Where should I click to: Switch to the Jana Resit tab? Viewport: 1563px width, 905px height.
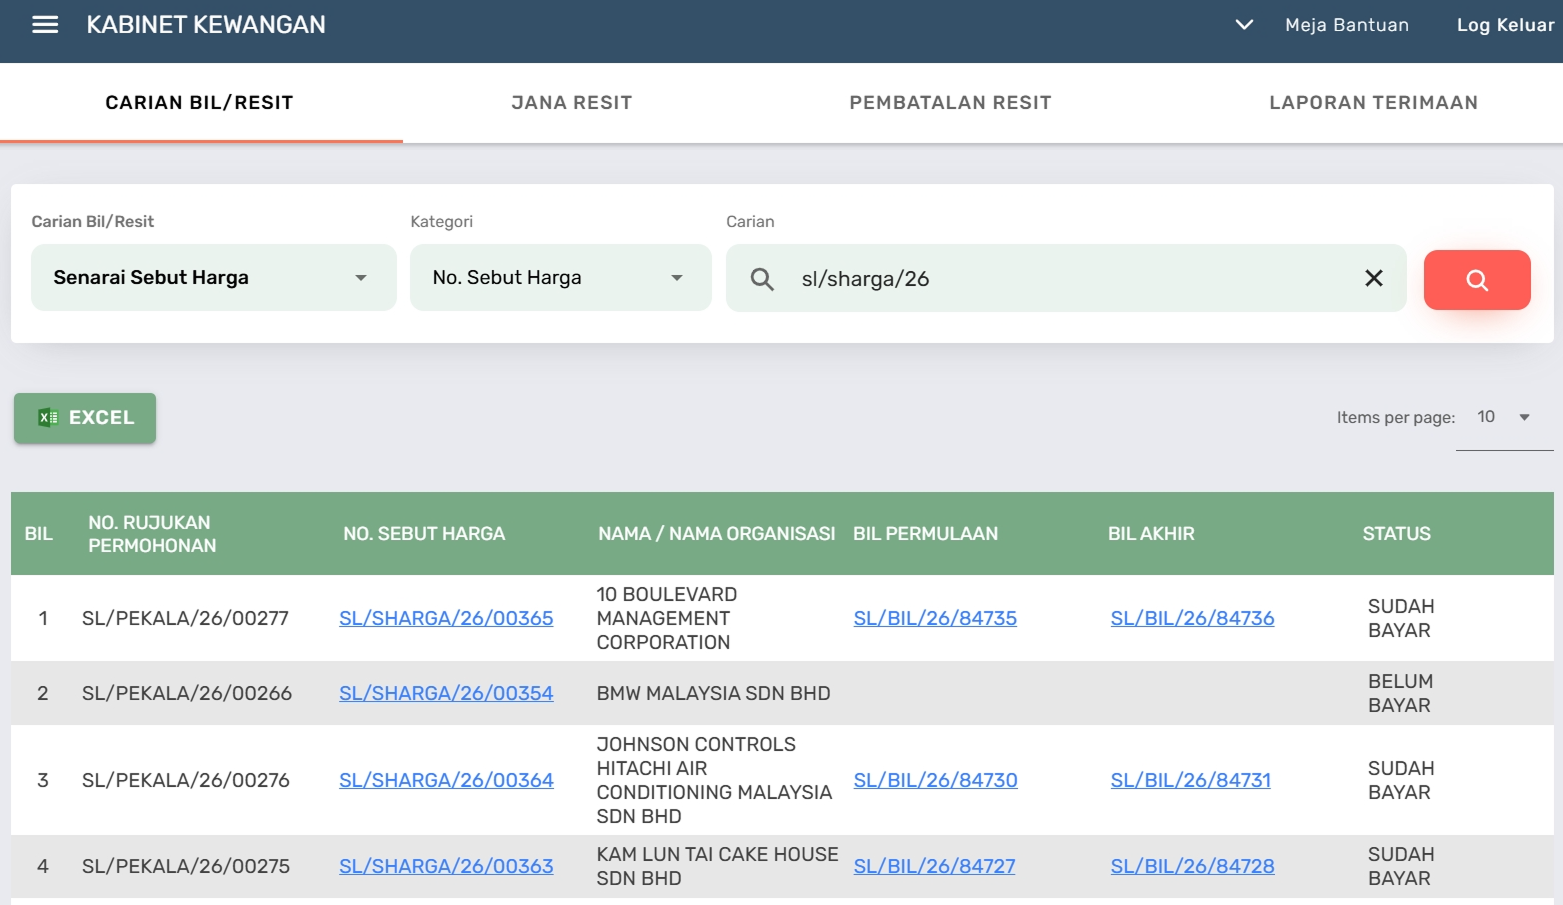click(572, 103)
